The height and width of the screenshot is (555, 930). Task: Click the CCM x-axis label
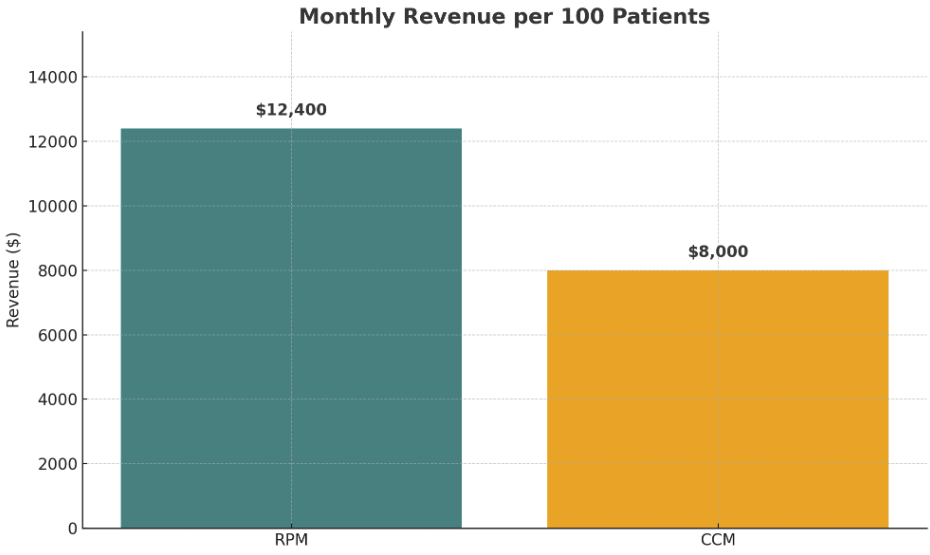point(718,540)
